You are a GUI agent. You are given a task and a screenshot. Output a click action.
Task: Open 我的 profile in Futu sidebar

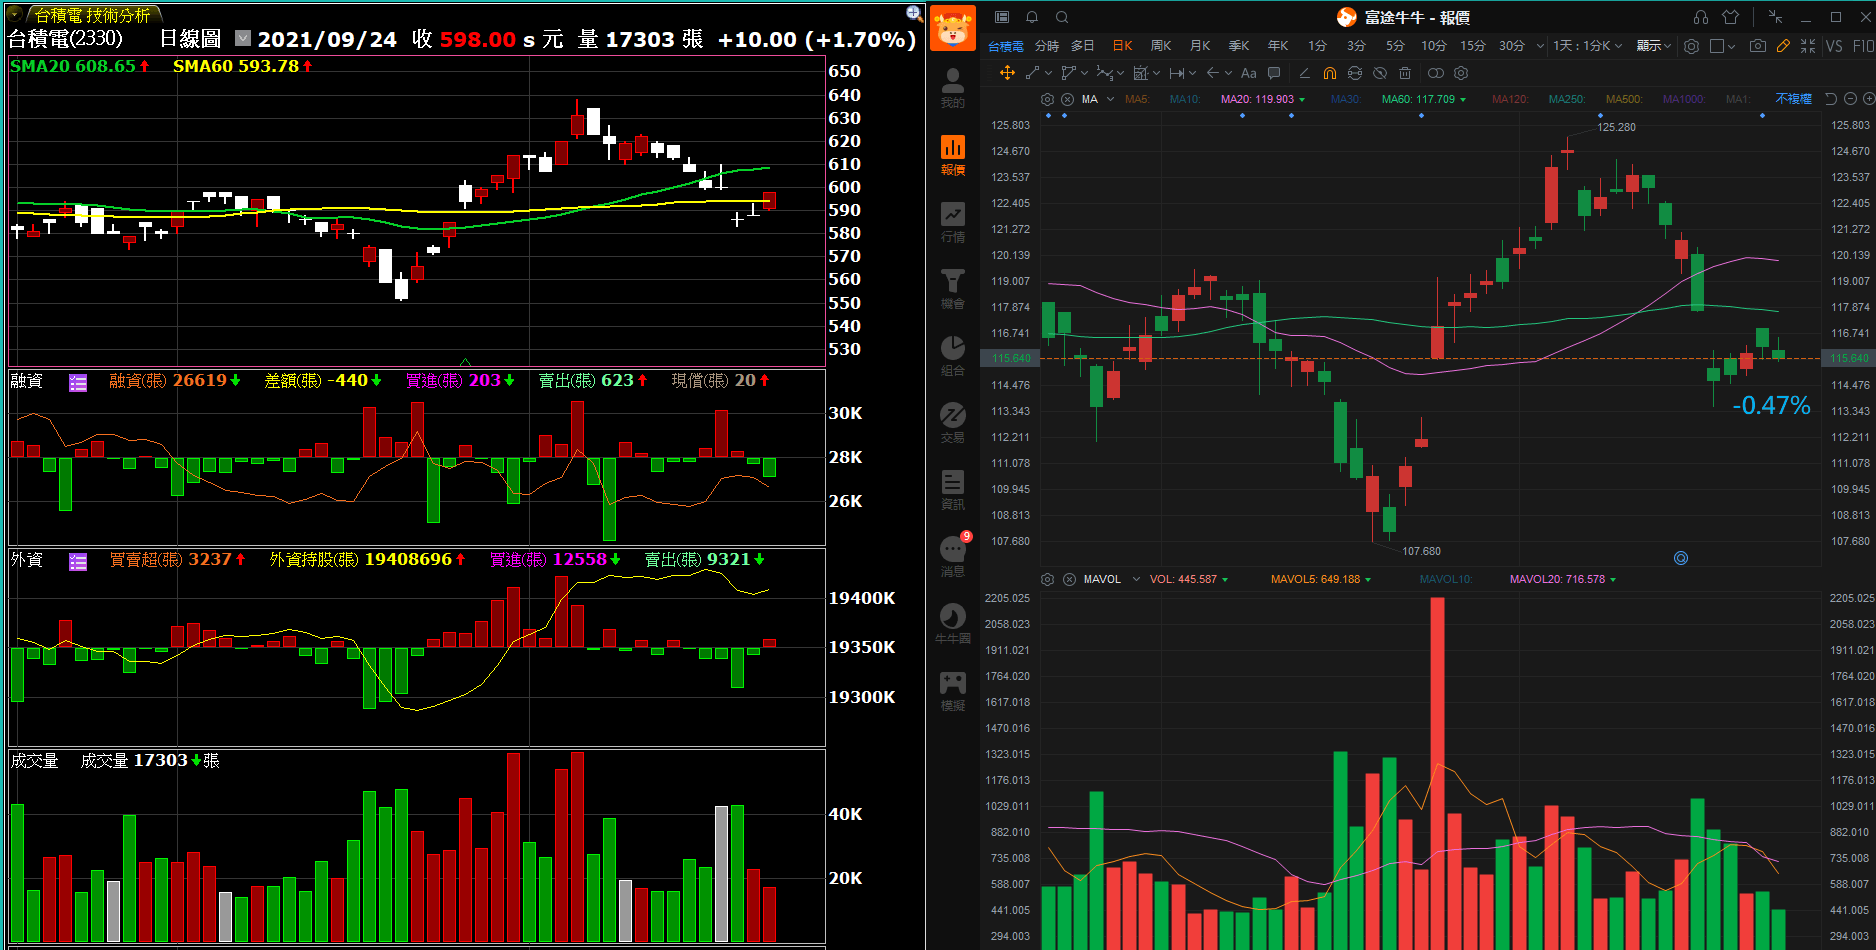point(953,88)
